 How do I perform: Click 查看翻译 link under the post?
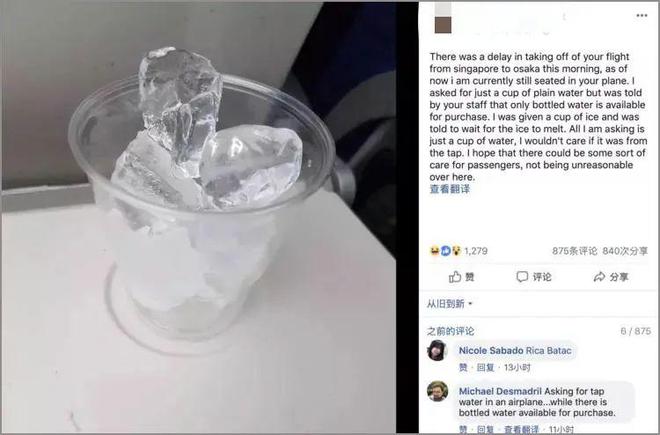pos(450,189)
